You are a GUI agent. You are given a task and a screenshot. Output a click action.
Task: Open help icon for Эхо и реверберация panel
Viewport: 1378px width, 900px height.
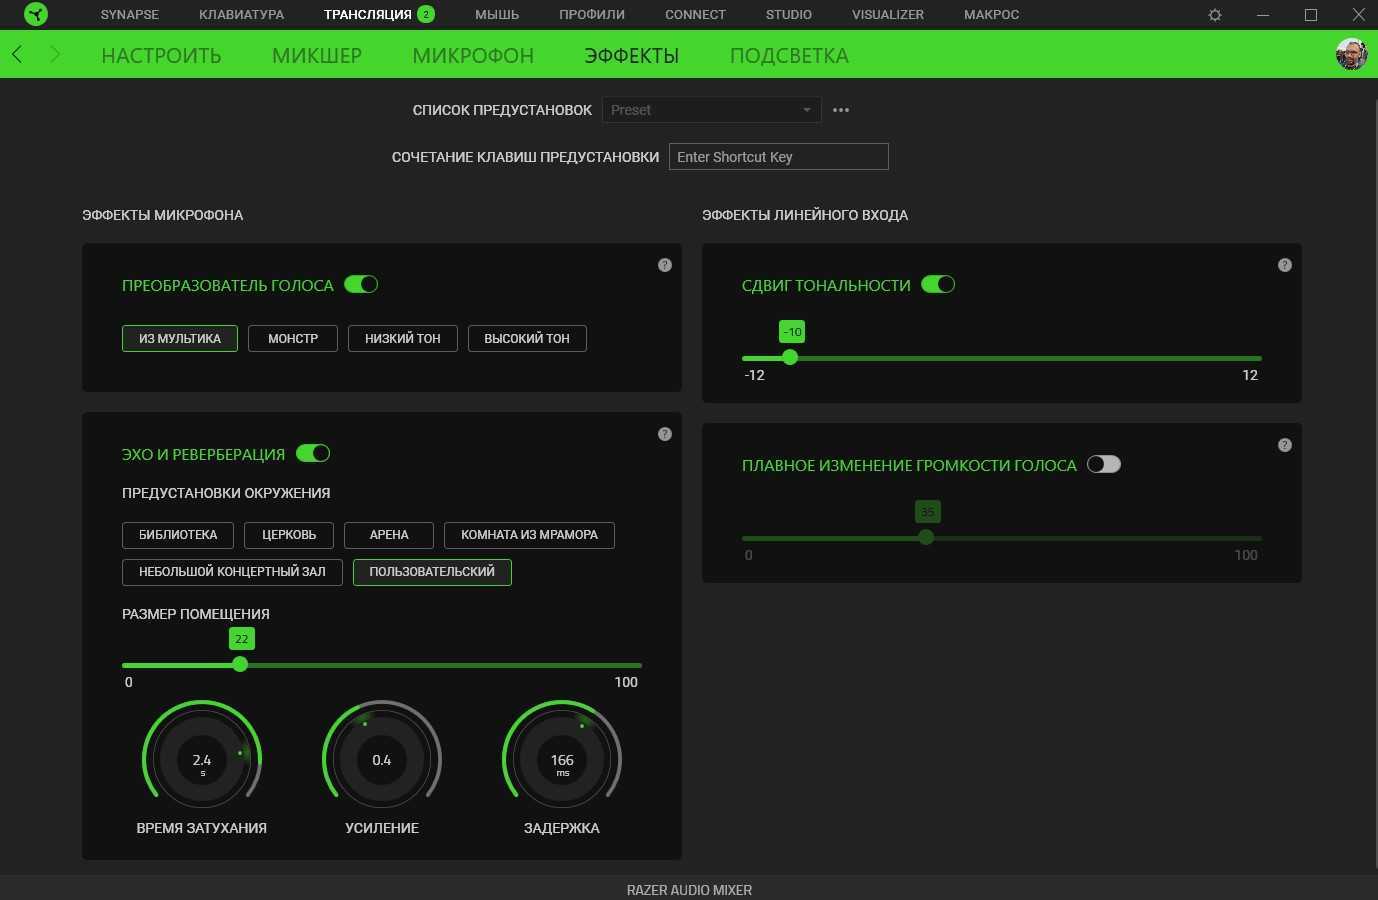pos(665,434)
